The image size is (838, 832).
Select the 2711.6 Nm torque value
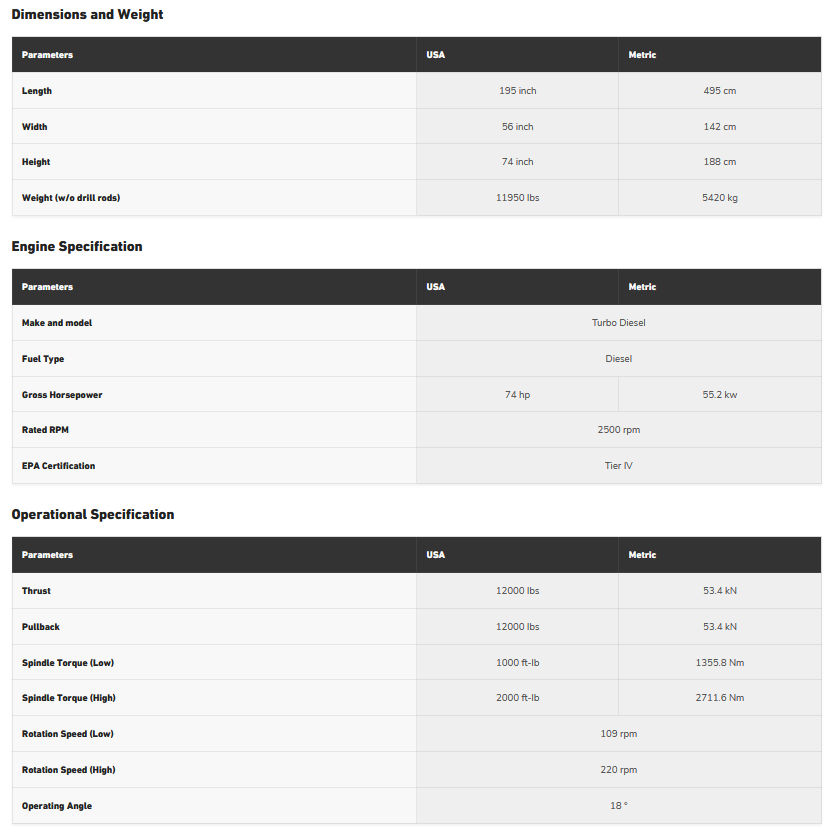[720, 698]
